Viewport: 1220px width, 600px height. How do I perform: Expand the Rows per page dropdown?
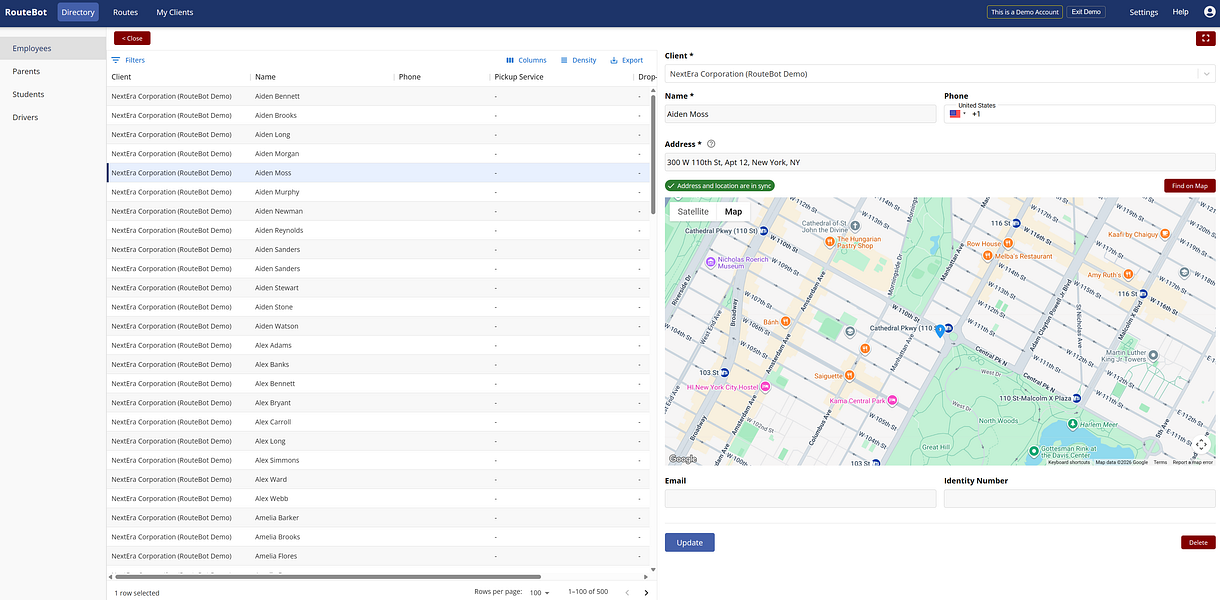tap(540, 592)
